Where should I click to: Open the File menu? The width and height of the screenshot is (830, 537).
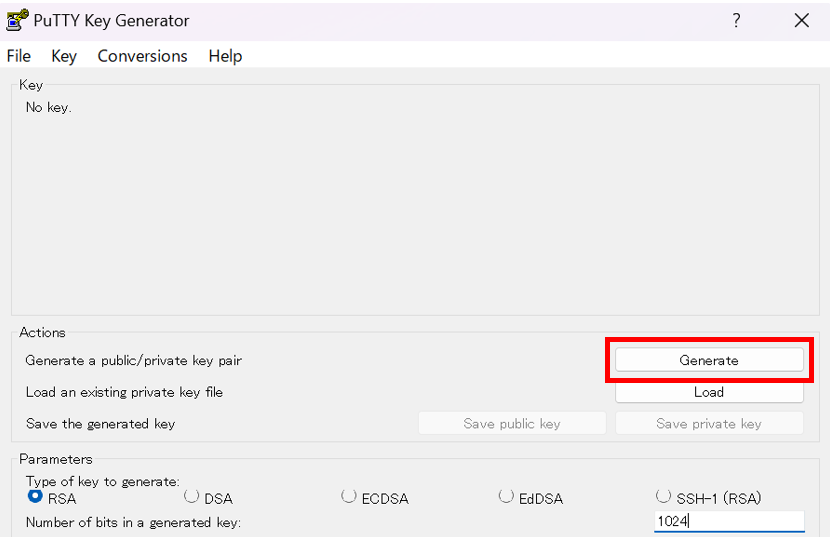19,56
